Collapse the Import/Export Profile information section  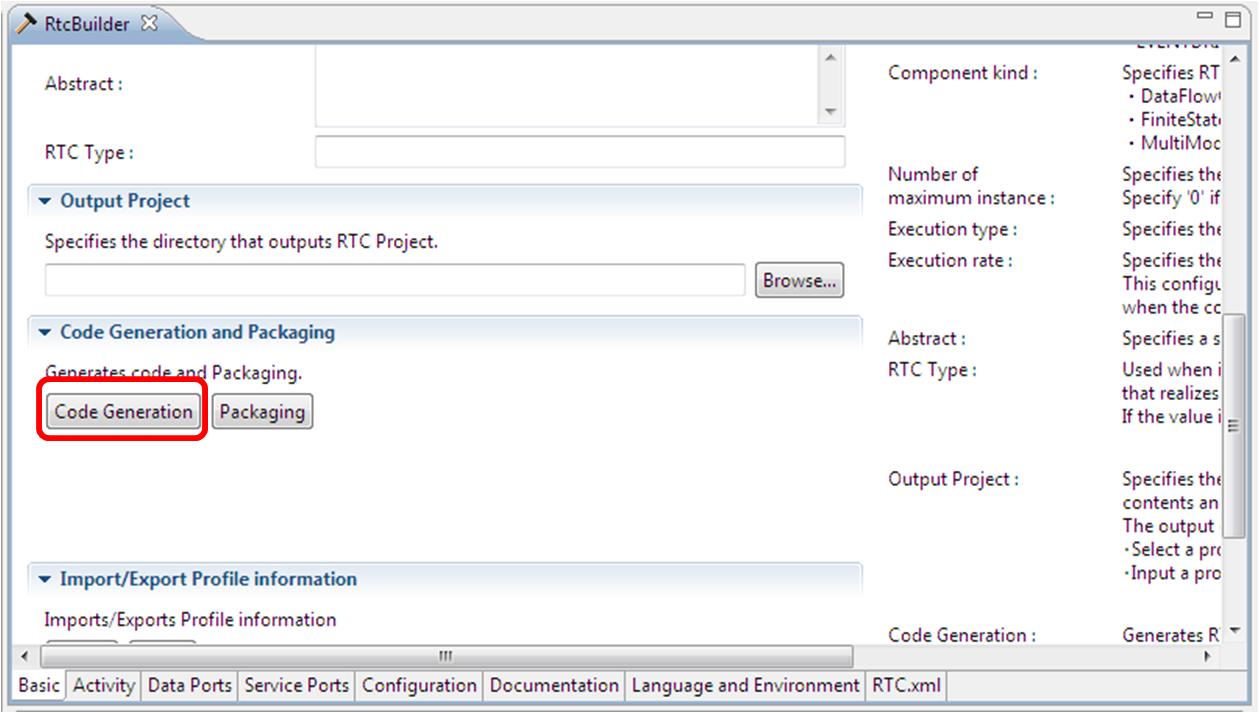coord(43,579)
